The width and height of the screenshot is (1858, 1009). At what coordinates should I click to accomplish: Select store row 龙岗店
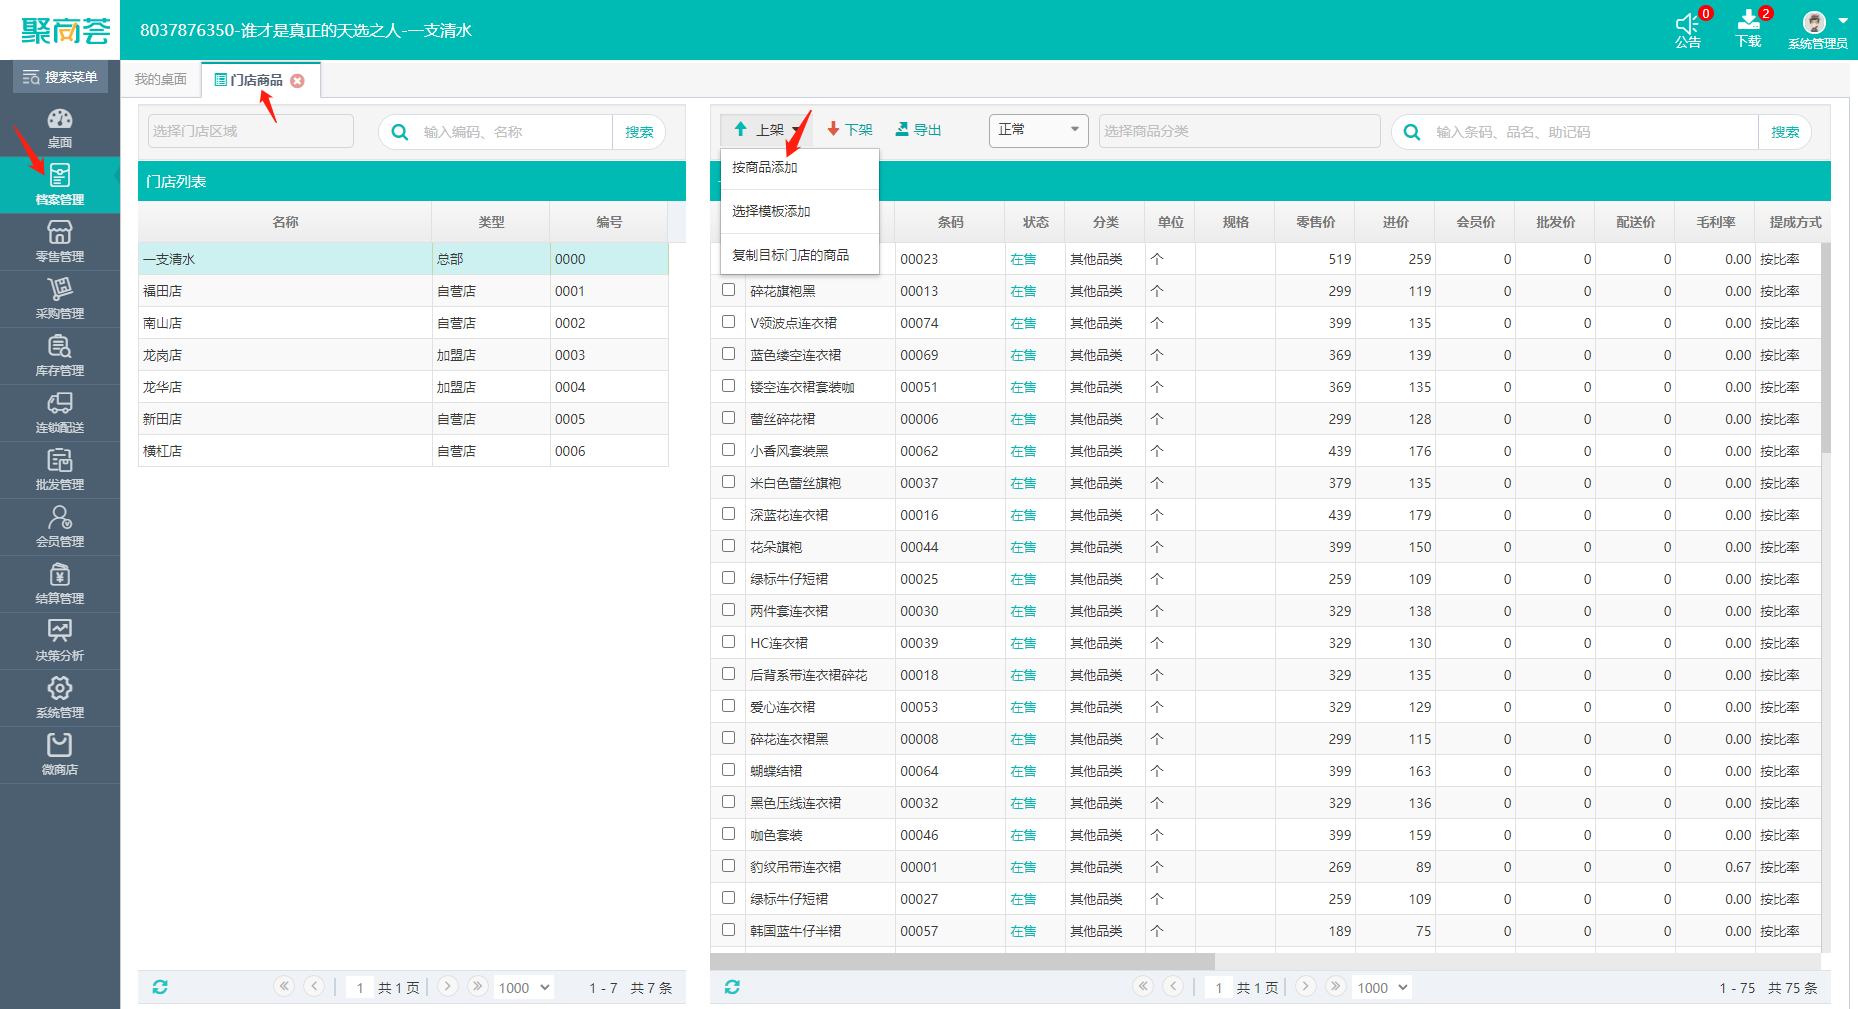403,355
